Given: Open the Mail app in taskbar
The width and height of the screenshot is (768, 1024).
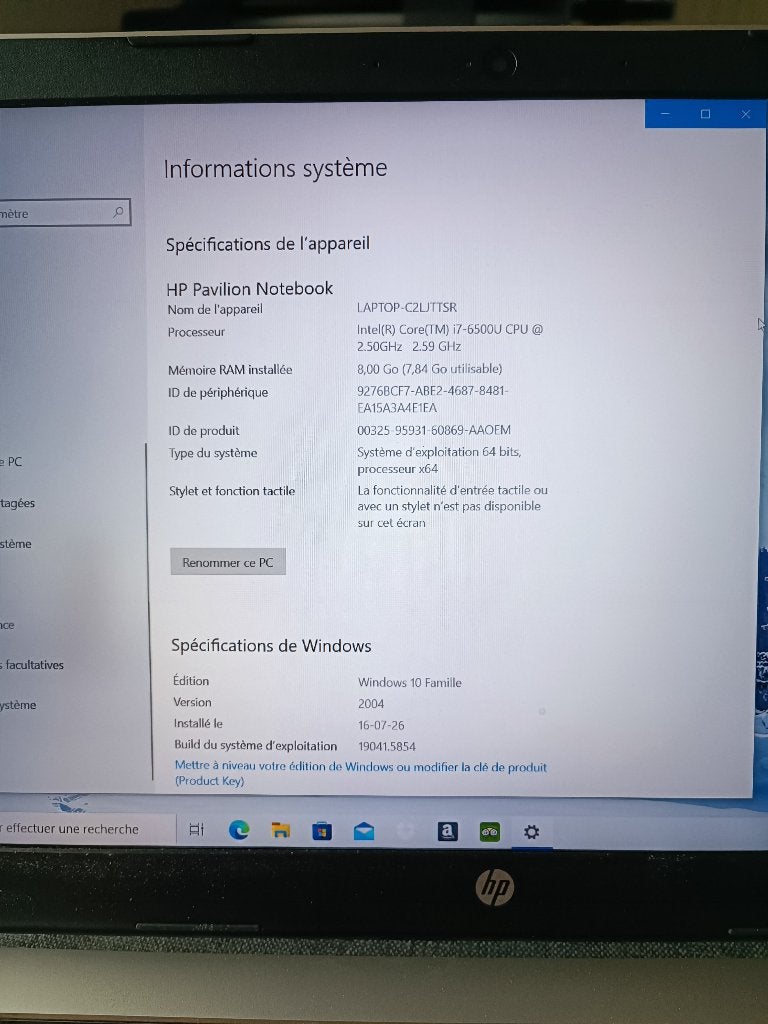Looking at the screenshot, I should [364, 831].
